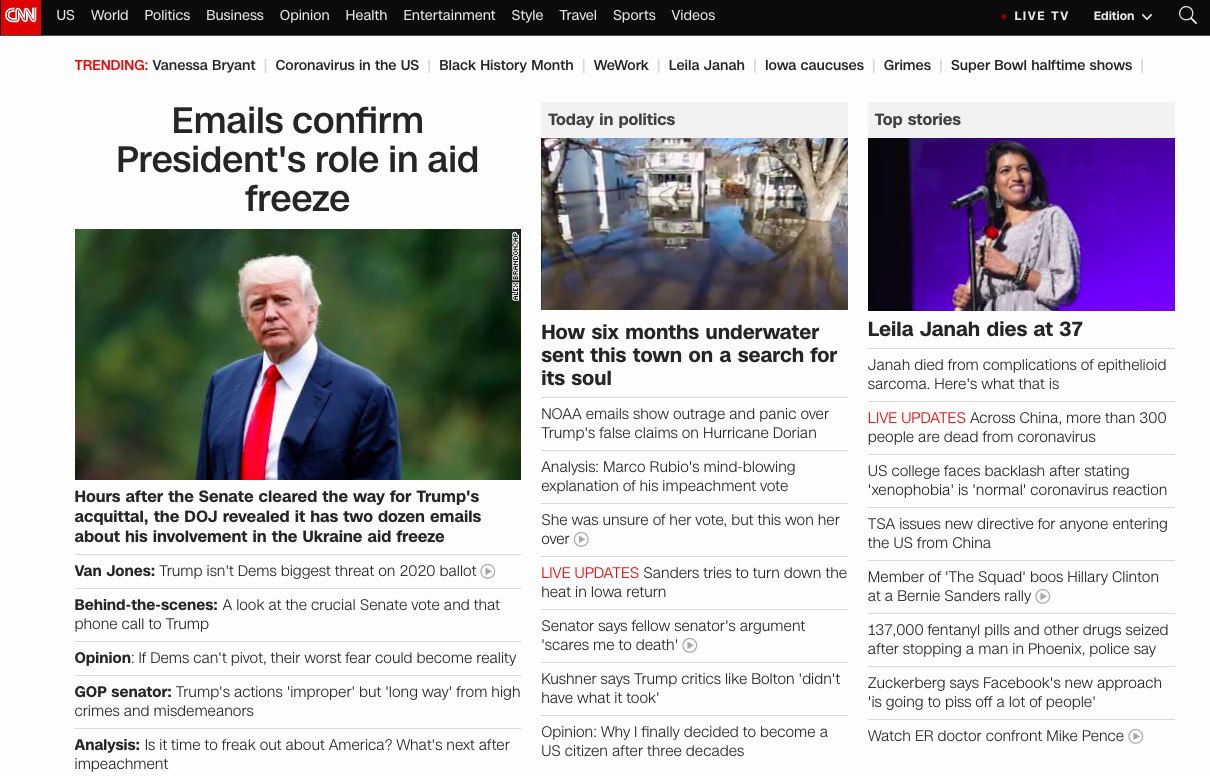Open Opinion 'If Dems can't pivot' article

coord(295,658)
